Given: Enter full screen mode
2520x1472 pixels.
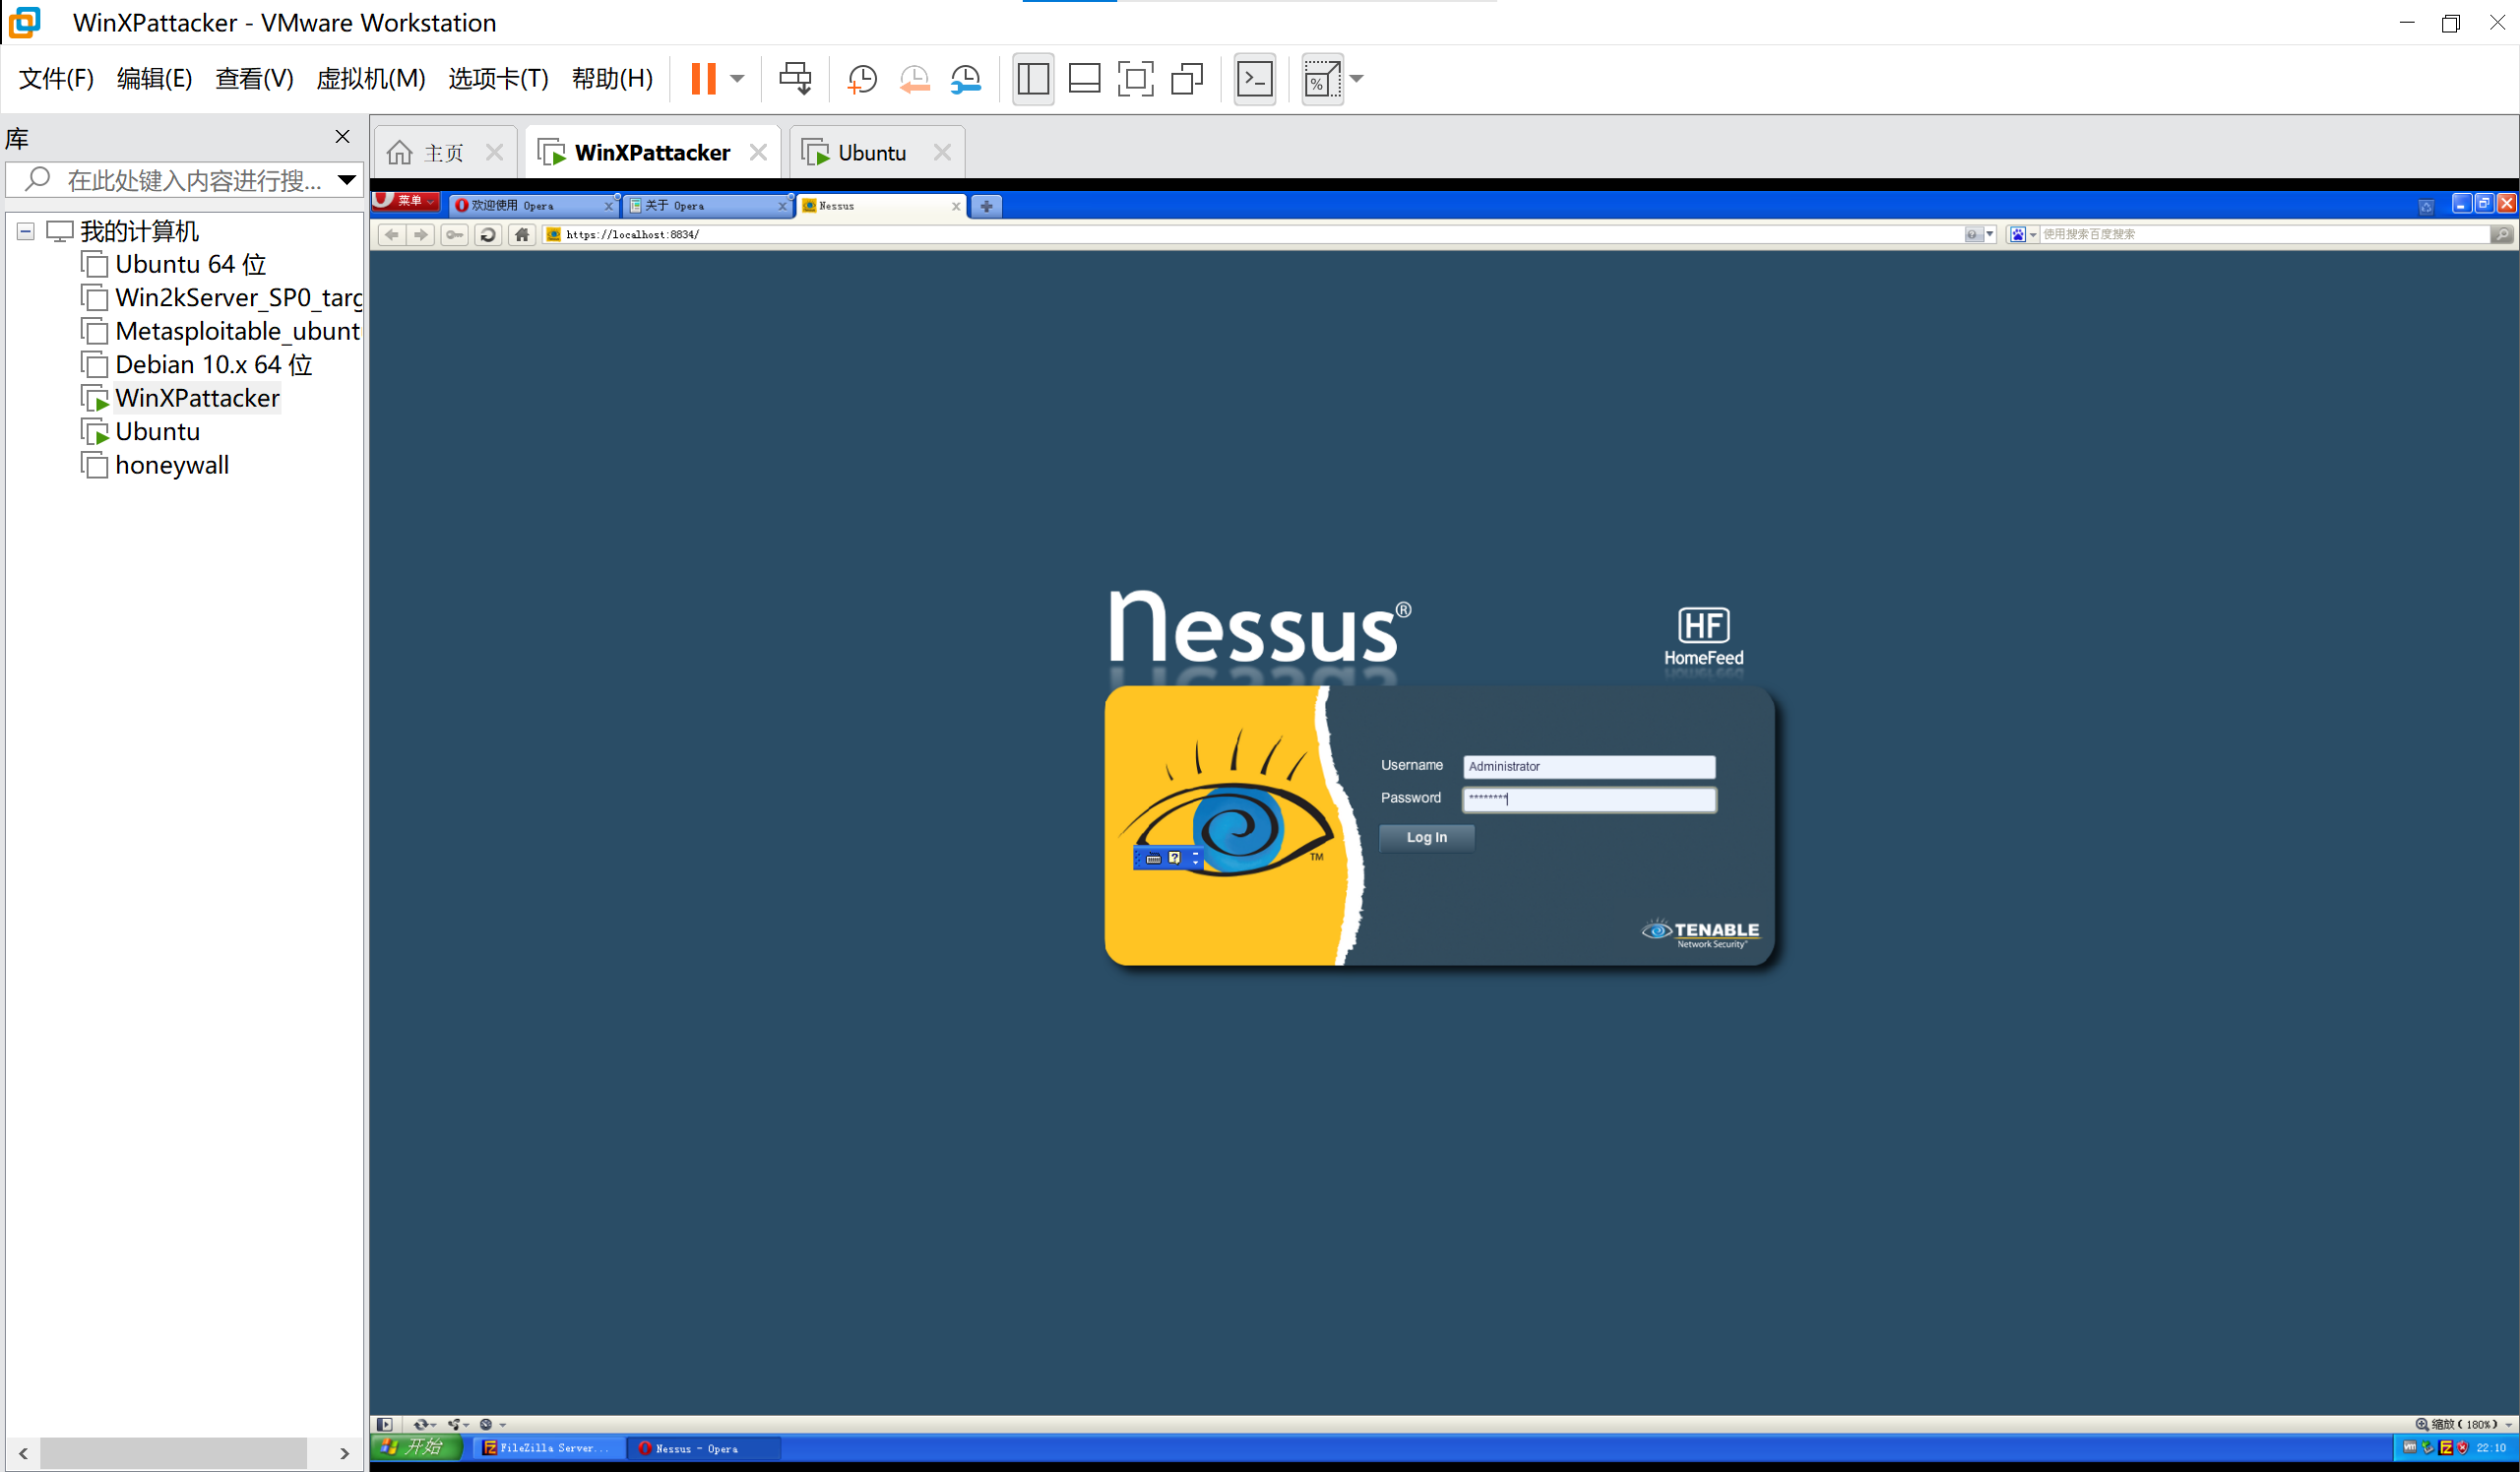Looking at the screenshot, I should tap(1135, 78).
